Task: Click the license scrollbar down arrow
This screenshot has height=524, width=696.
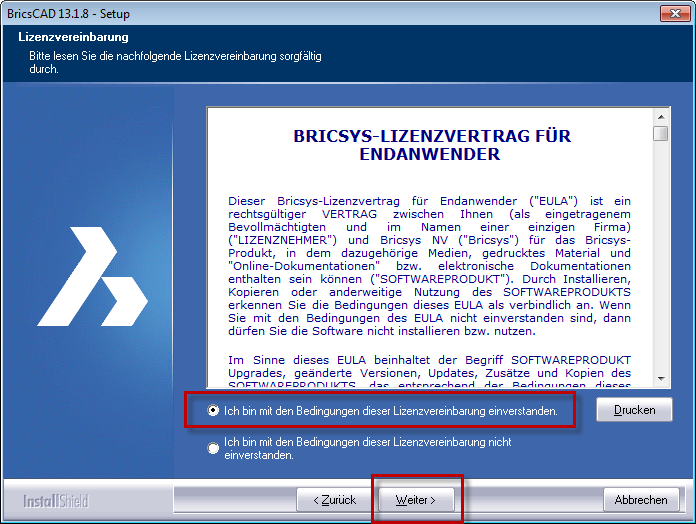Action: tap(660, 378)
